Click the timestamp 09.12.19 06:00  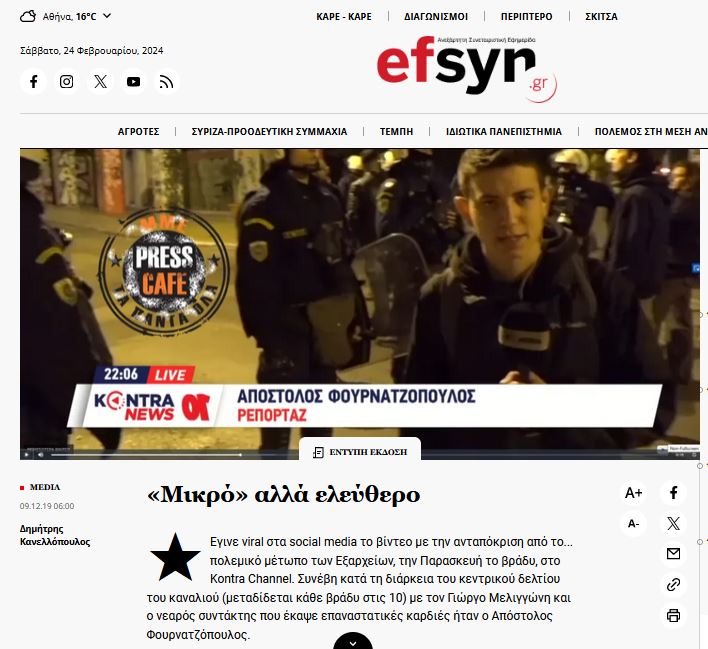pos(47,506)
